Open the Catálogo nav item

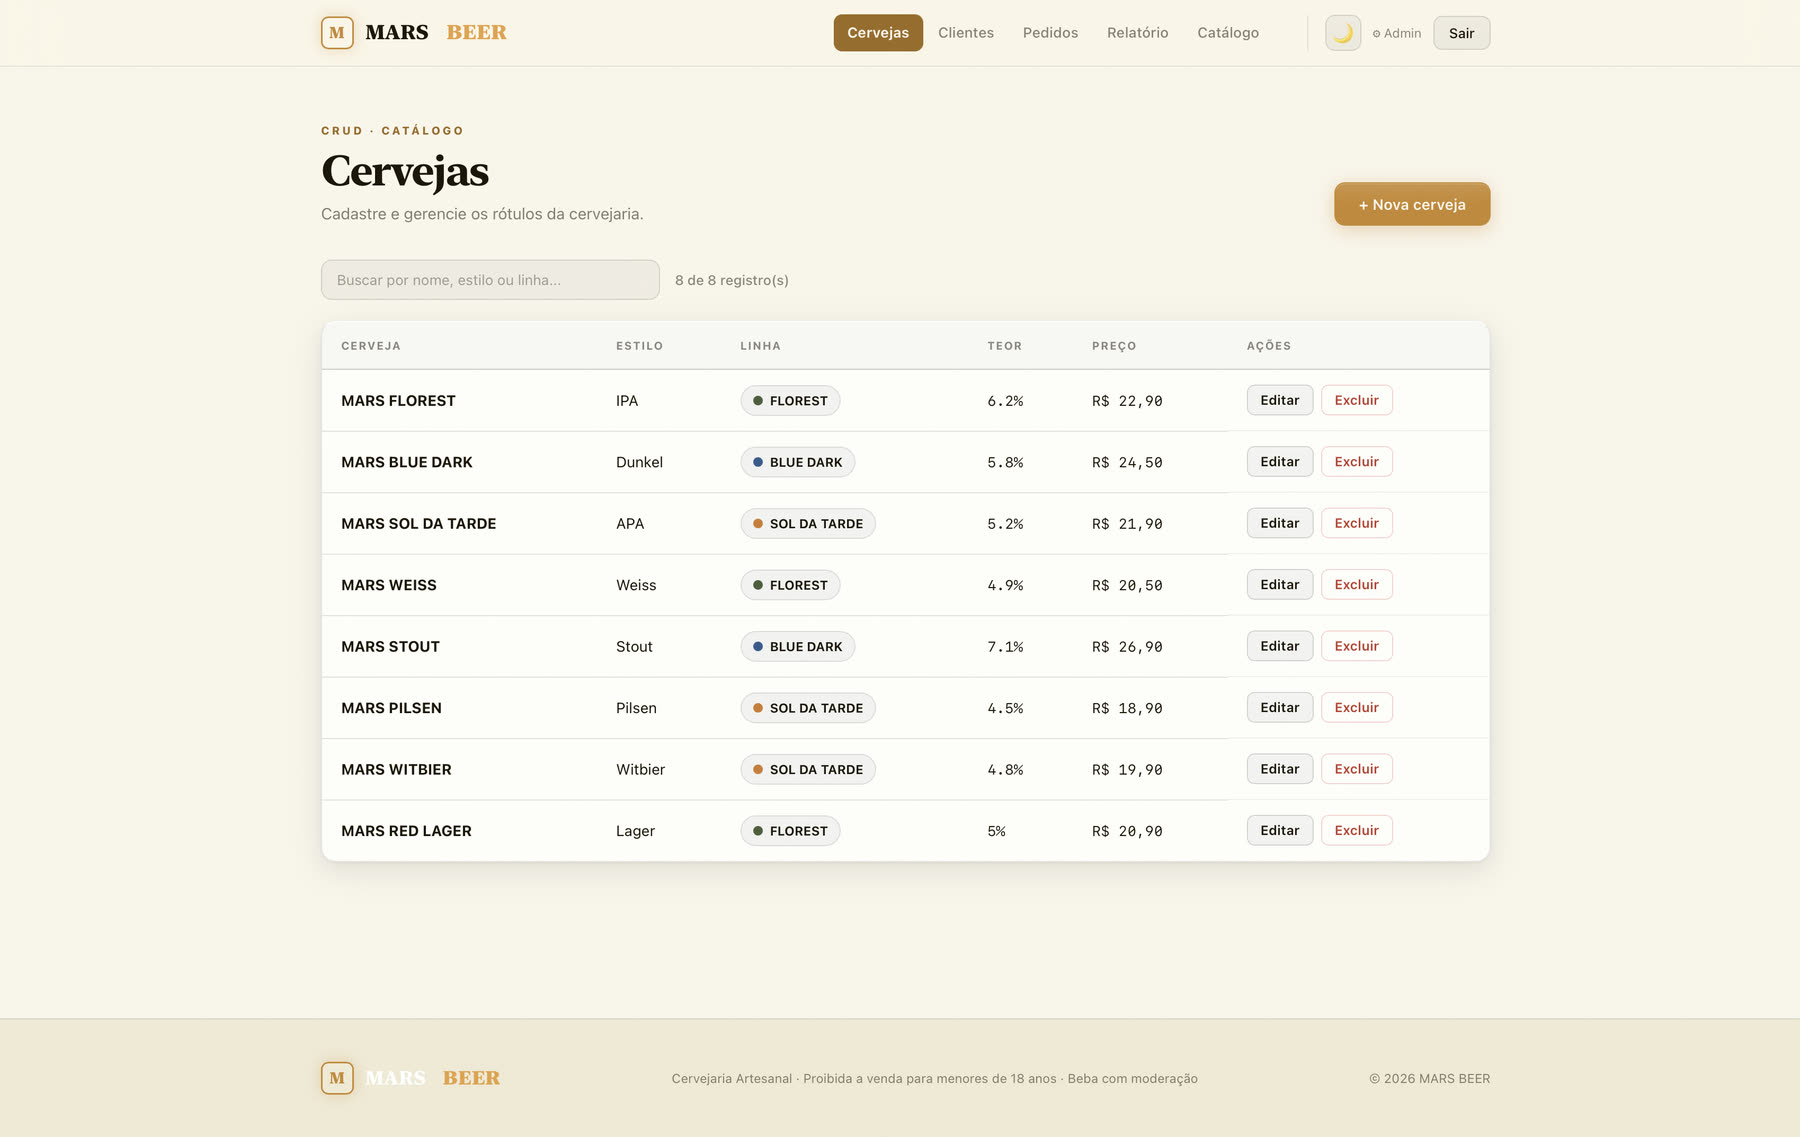point(1228,33)
